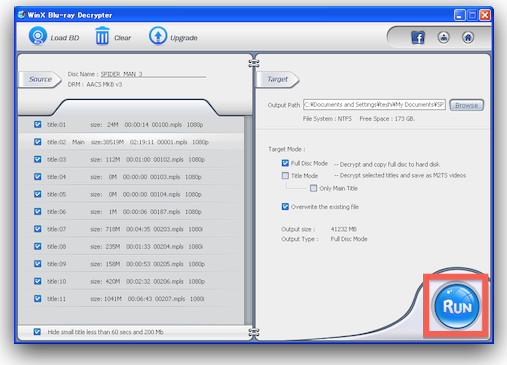Click the Clear trash can icon
This screenshot has height=365, width=507.
tap(102, 36)
